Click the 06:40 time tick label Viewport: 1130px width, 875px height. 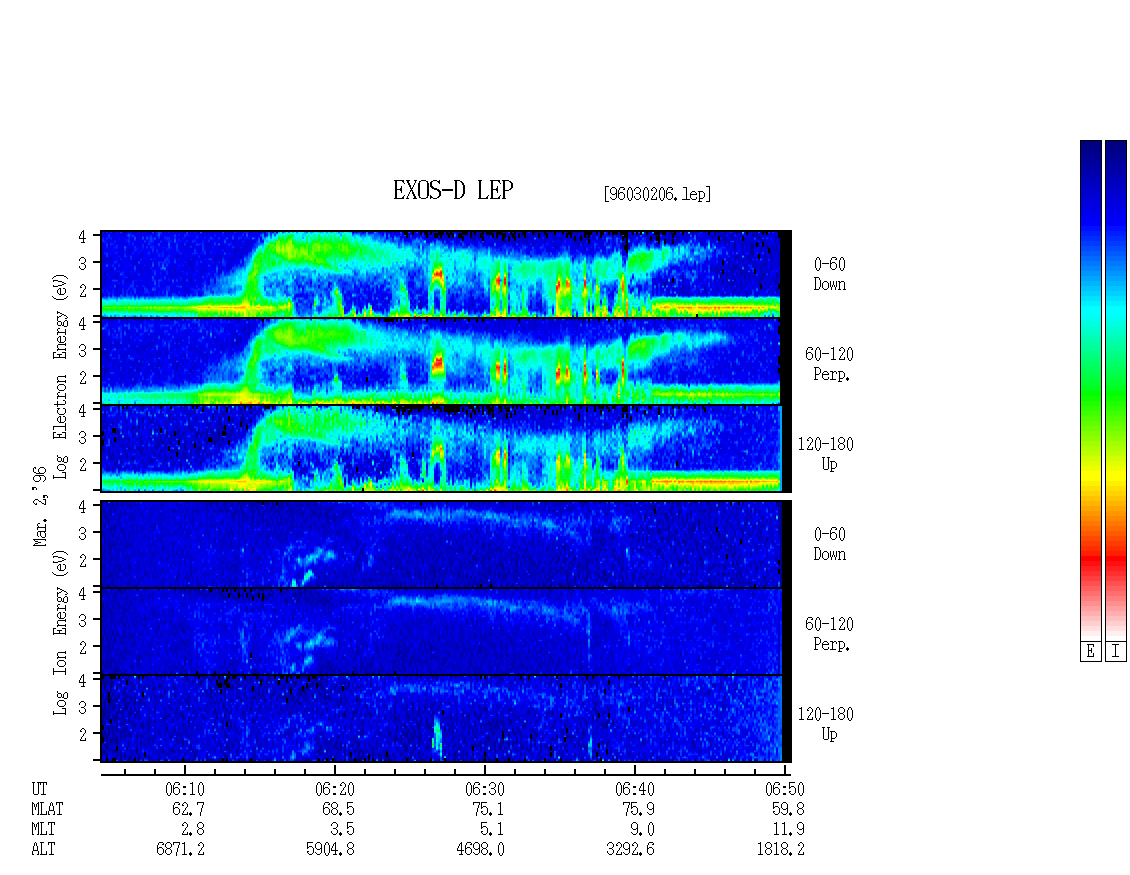click(x=635, y=789)
